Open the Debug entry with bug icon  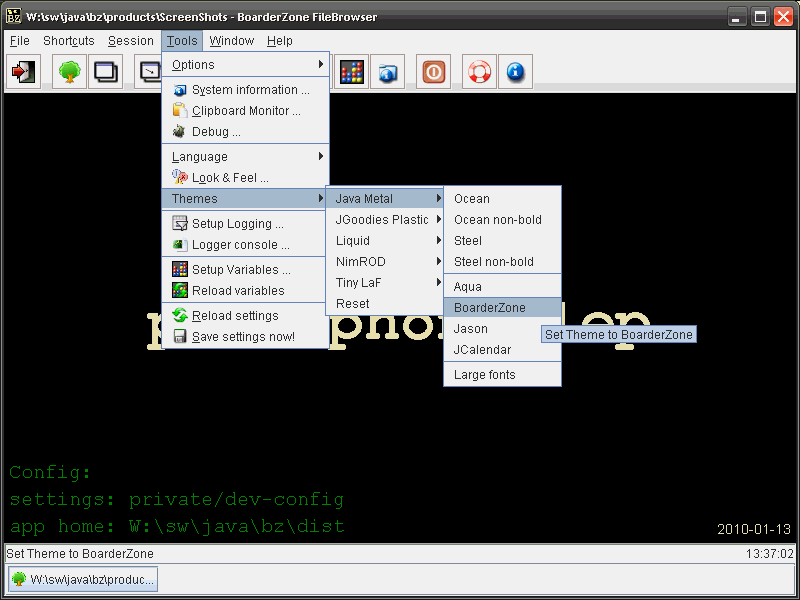[x=245, y=132]
